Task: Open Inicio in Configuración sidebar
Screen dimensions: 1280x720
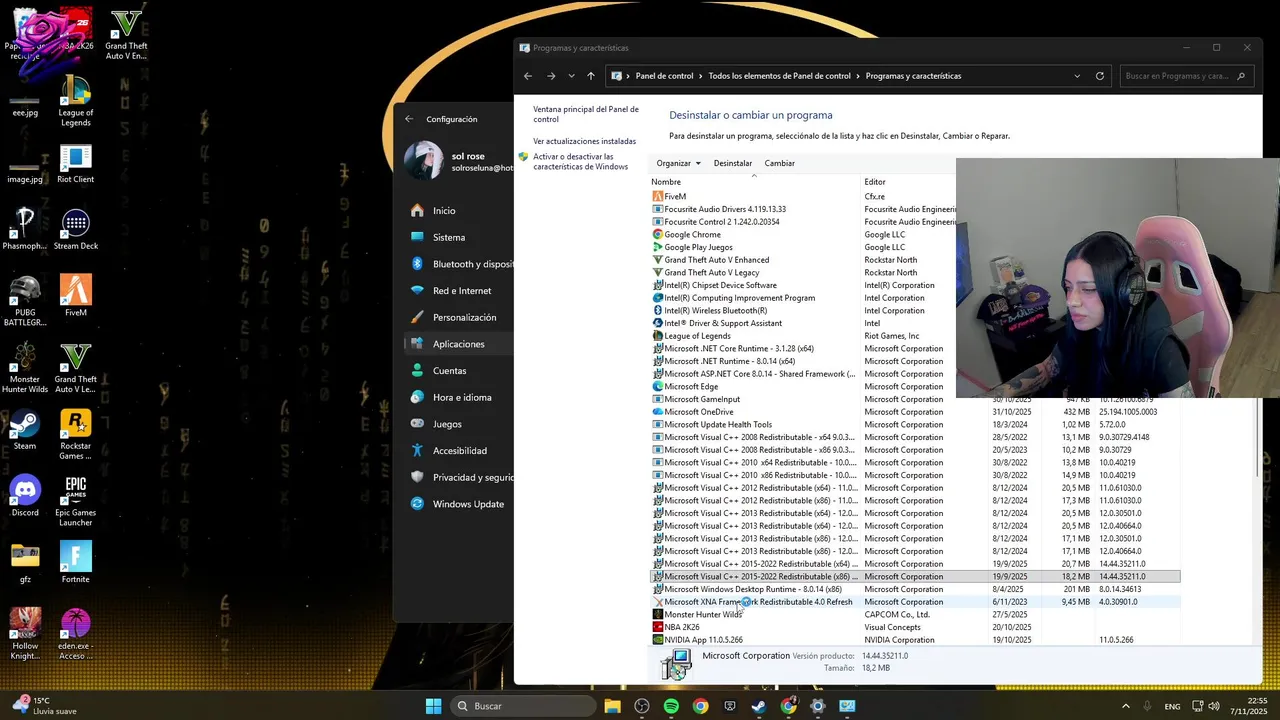Action: (x=444, y=211)
